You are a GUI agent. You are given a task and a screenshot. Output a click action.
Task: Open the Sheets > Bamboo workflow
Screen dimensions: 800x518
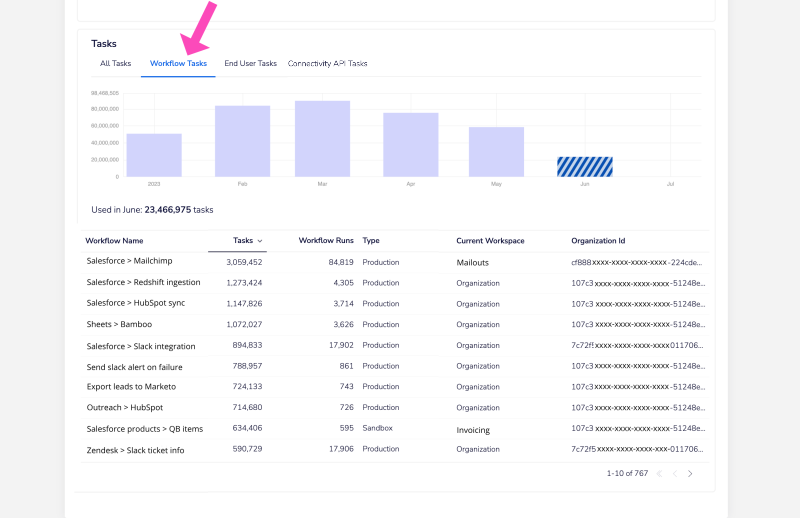click(119, 324)
